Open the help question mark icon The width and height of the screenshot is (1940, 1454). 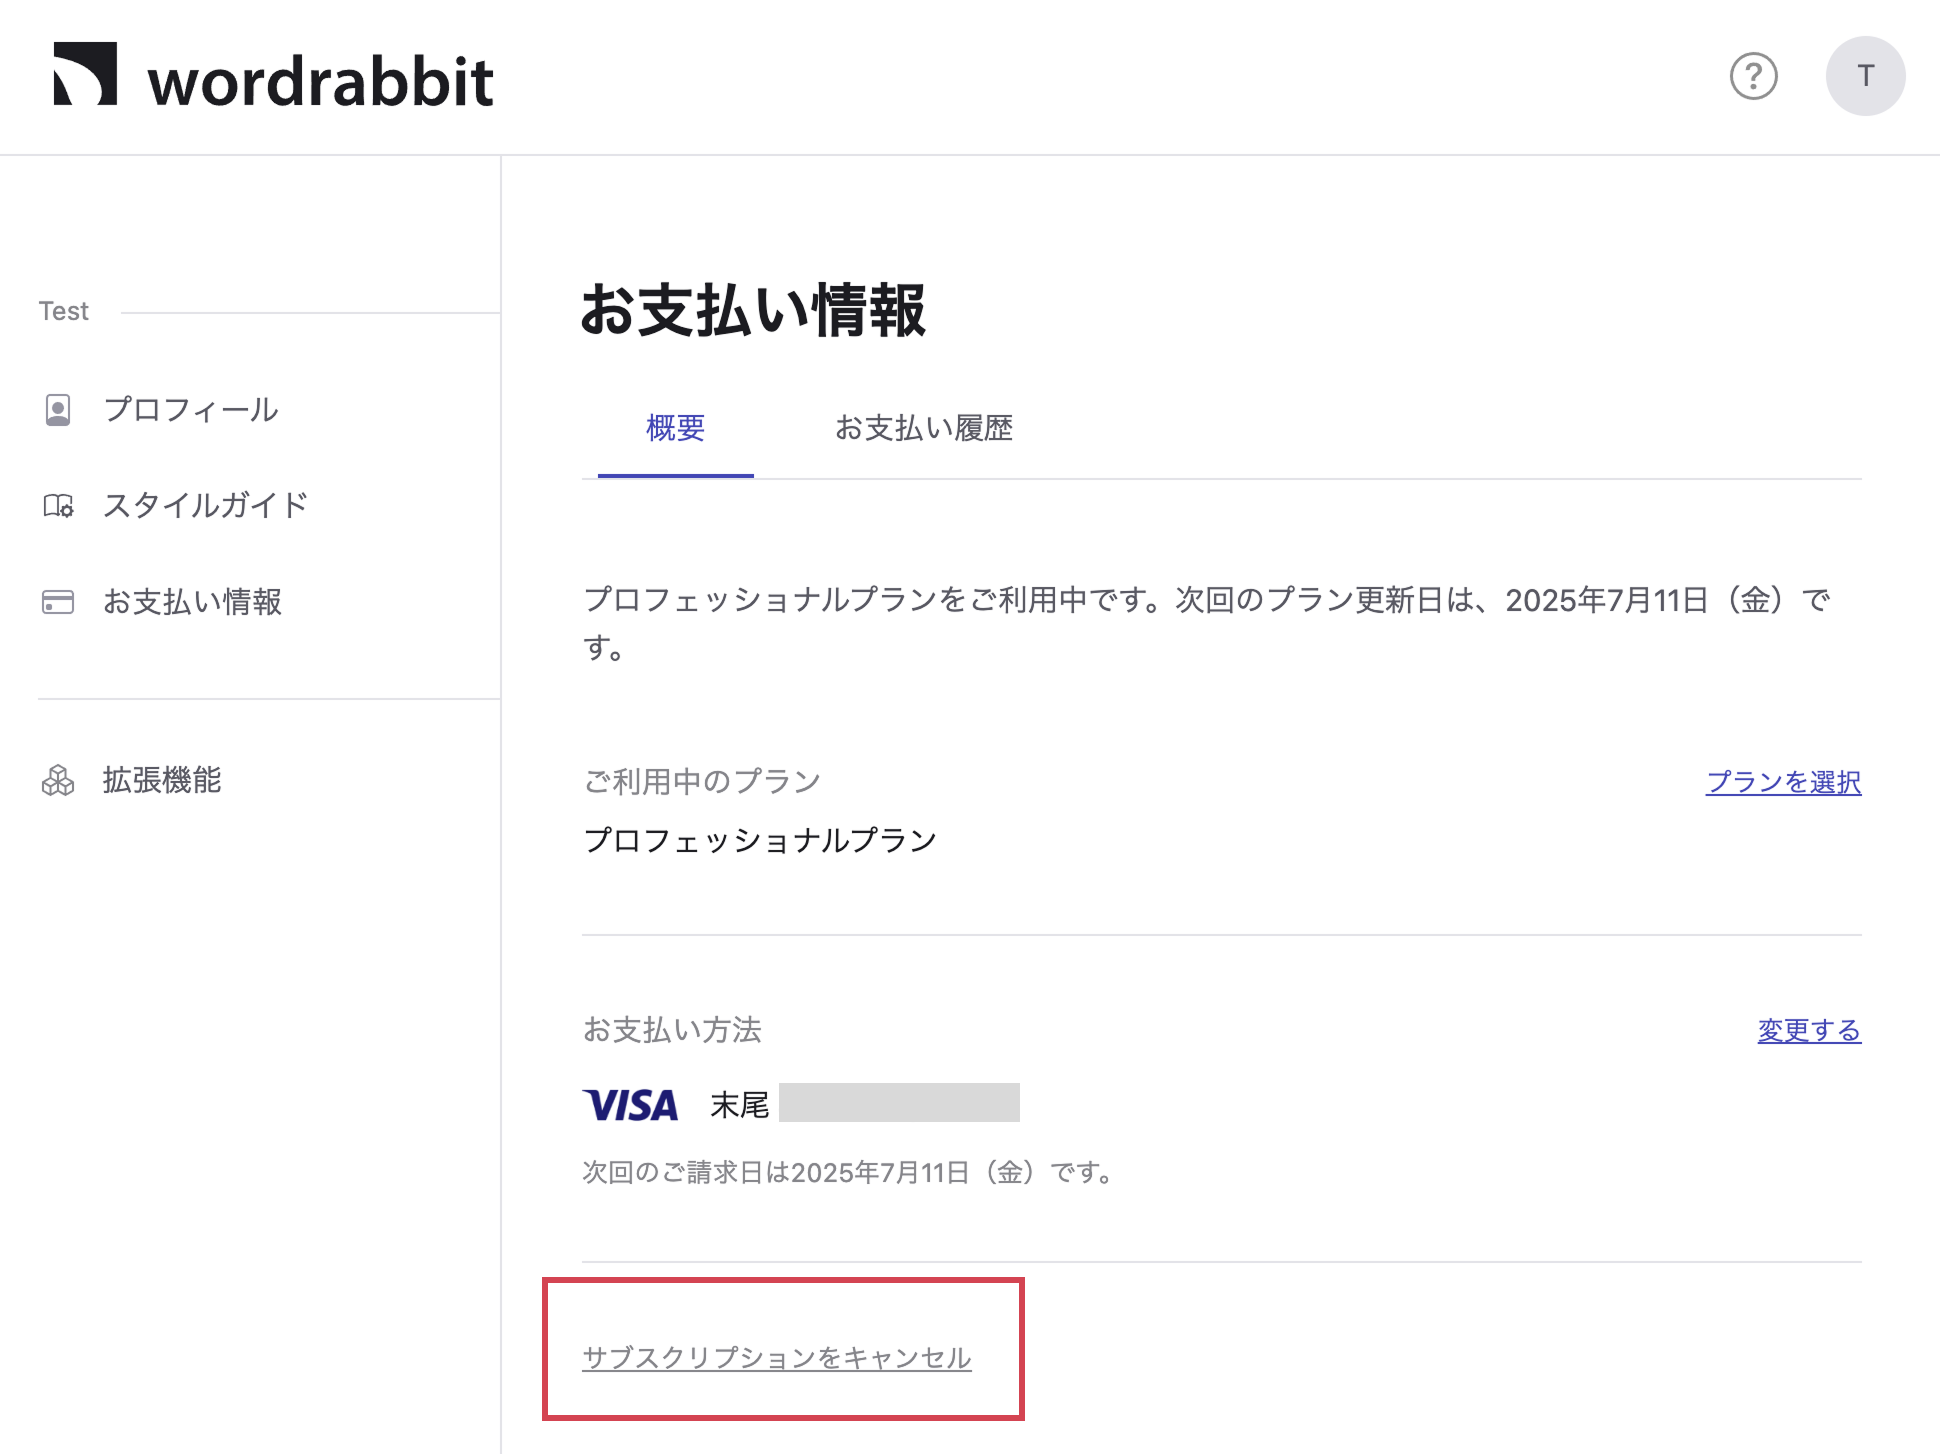[x=1754, y=76]
